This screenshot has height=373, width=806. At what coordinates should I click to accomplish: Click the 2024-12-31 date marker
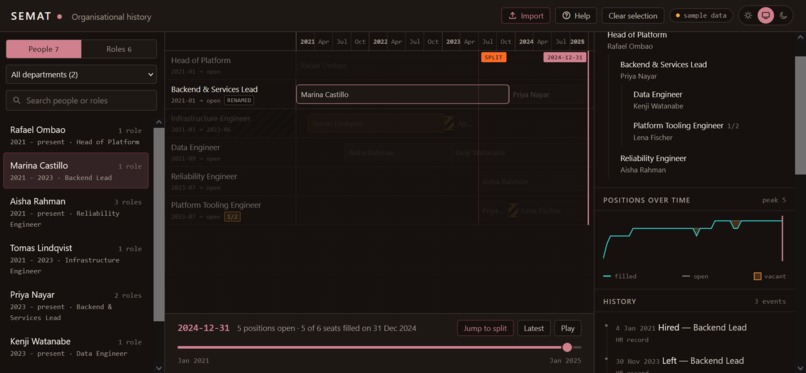pos(564,58)
